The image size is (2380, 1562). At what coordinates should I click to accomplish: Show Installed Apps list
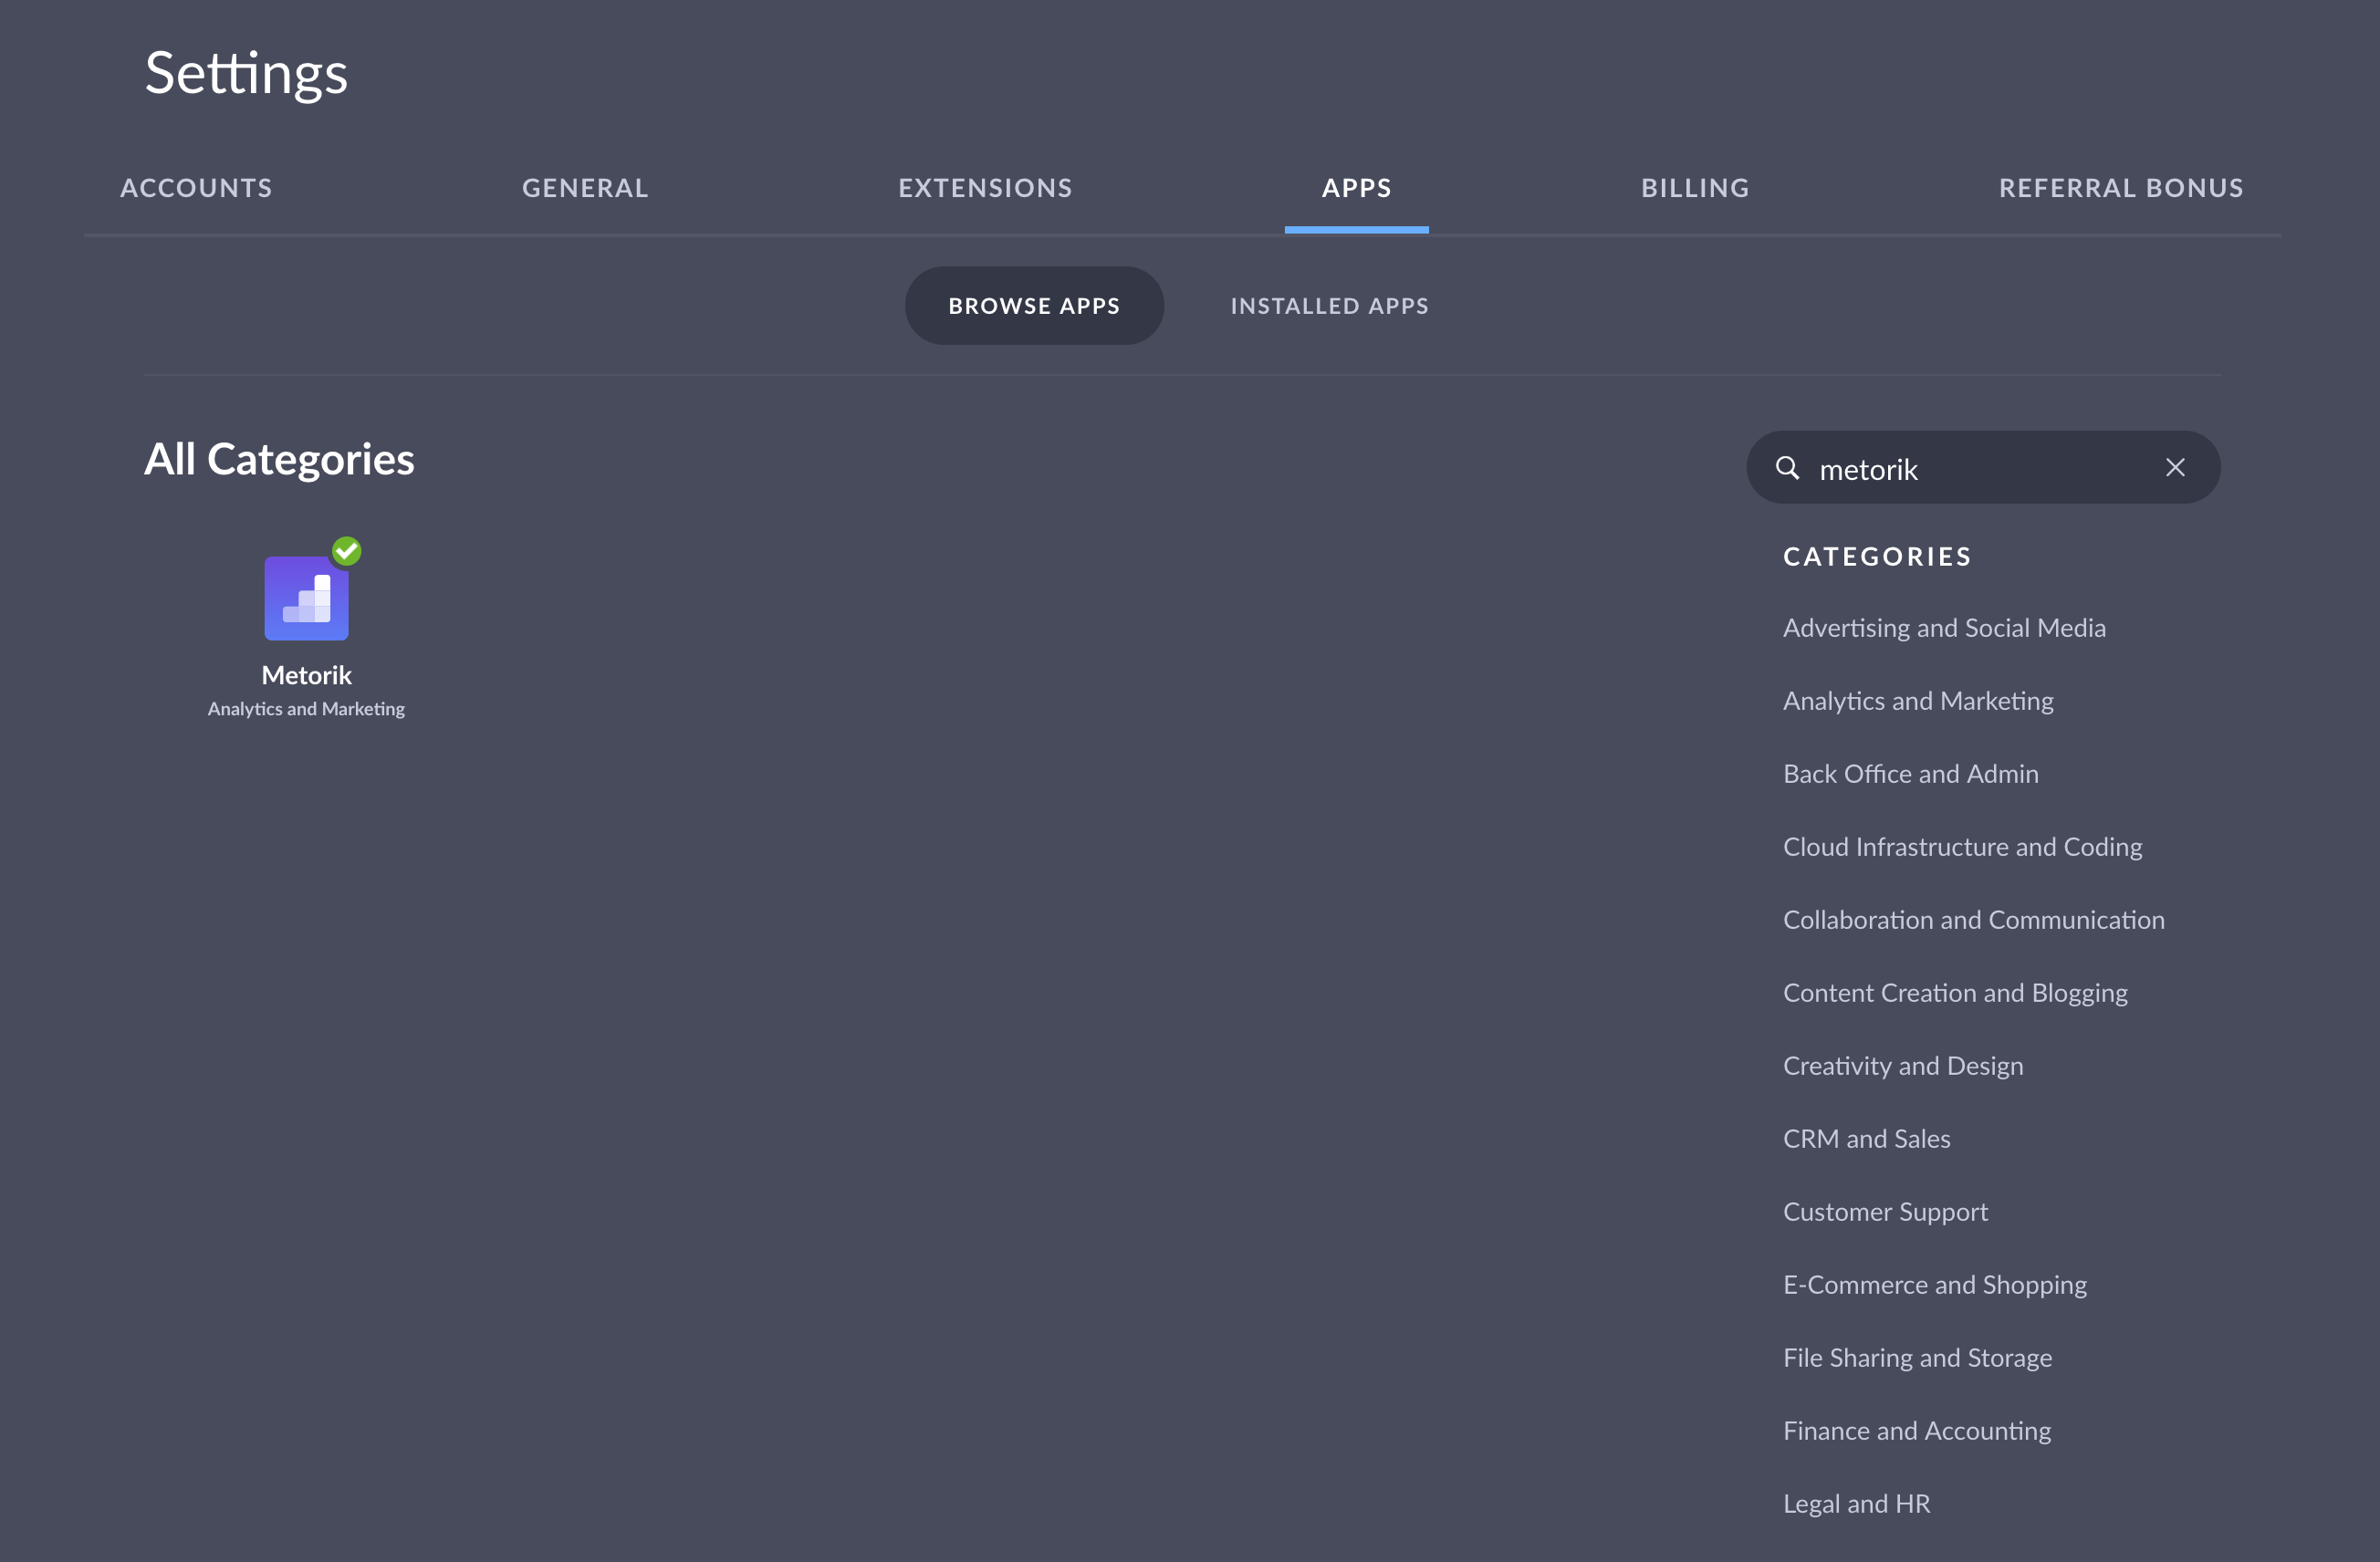point(1329,306)
